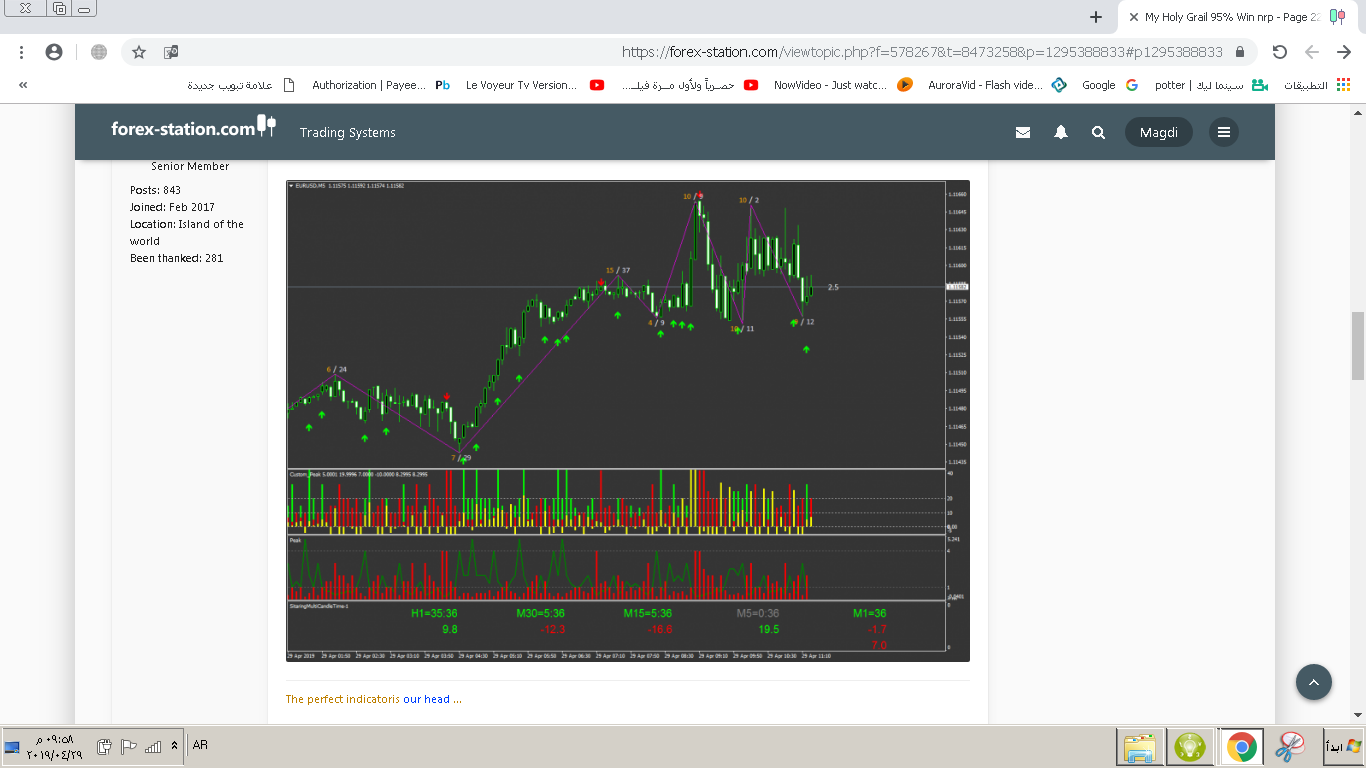Image resolution: width=1366 pixels, height=768 pixels.
Task: Show hidden system tray icons
Action: click(x=175, y=746)
